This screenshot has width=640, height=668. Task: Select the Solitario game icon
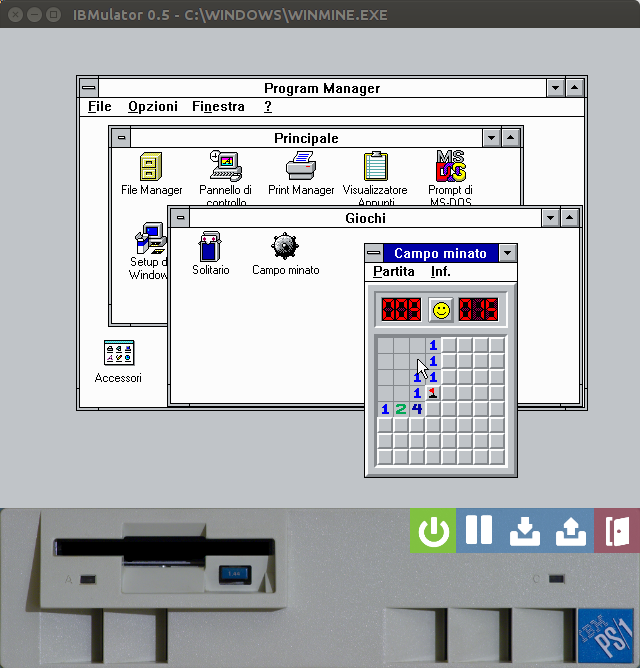[210, 246]
